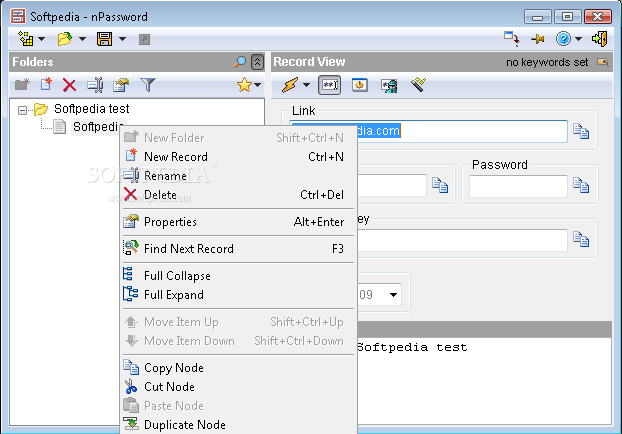The width and height of the screenshot is (622, 434).
Task: Click the 'no keywords set' text
Action: click(547, 62)
